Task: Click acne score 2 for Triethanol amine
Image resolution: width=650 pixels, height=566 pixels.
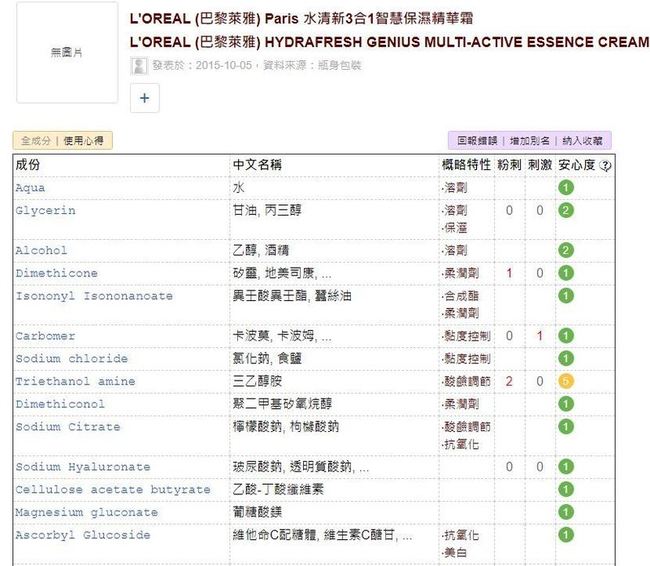Action: click(x=509, y=381)
